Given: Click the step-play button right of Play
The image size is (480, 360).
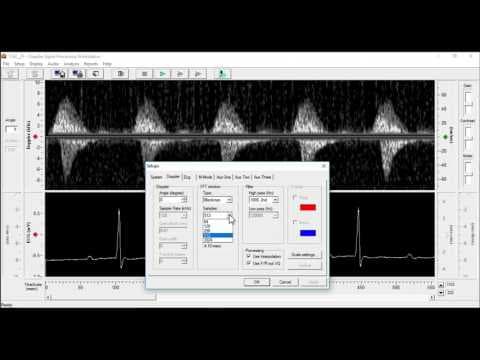Looking at the screenshot, I should coord(180,74).
